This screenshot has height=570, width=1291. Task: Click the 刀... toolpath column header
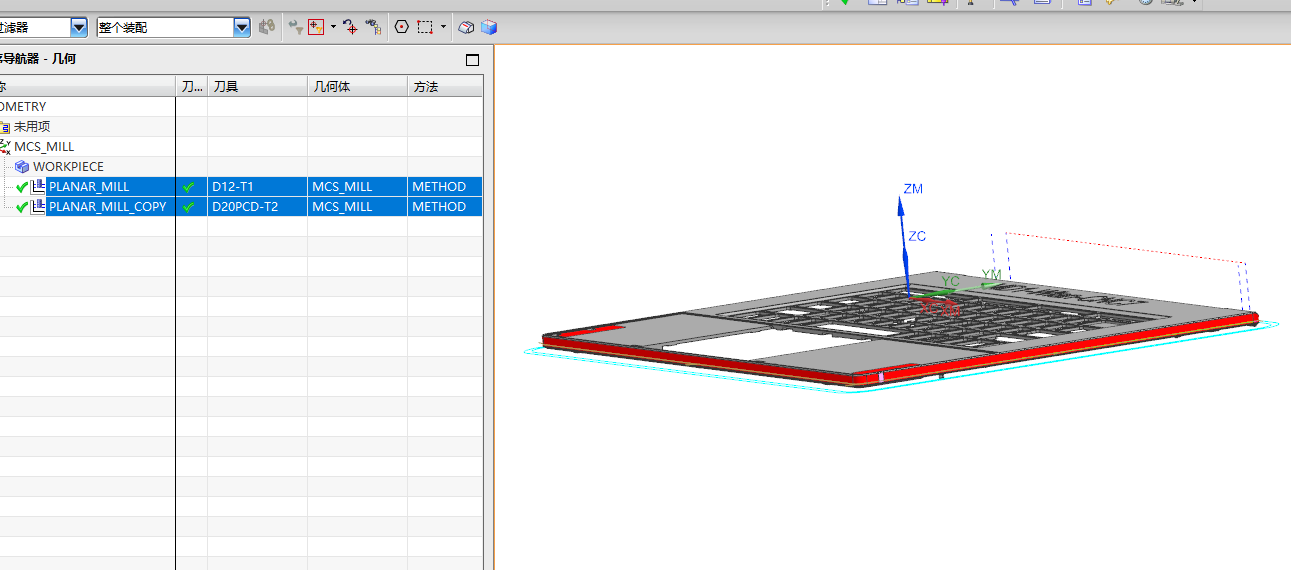point(192,87)
